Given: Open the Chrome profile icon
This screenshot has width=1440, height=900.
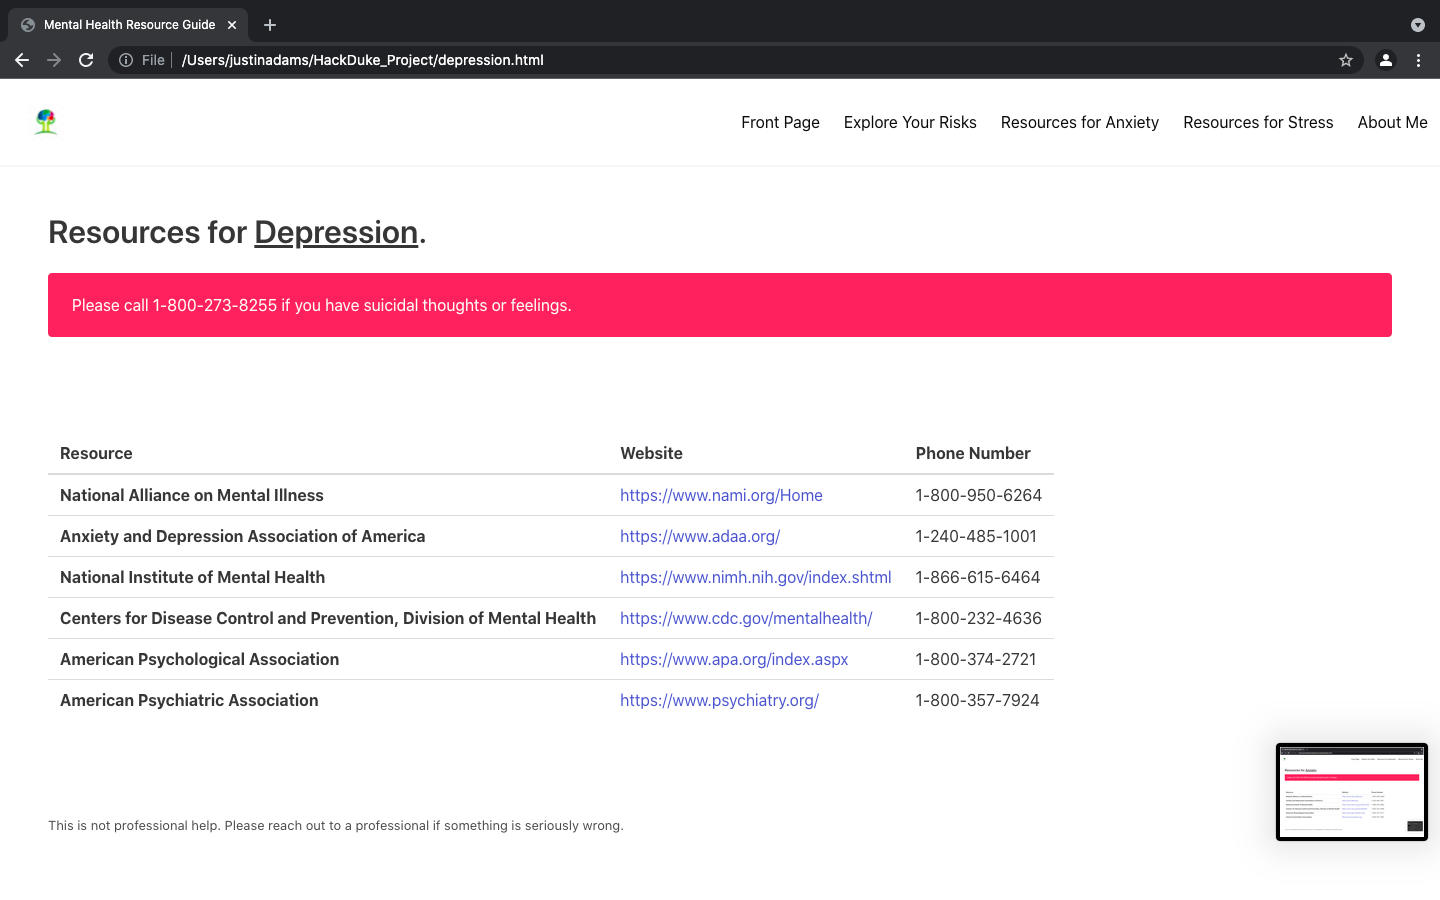Looking at the screenshot, I should click(x=1386, y=60).
